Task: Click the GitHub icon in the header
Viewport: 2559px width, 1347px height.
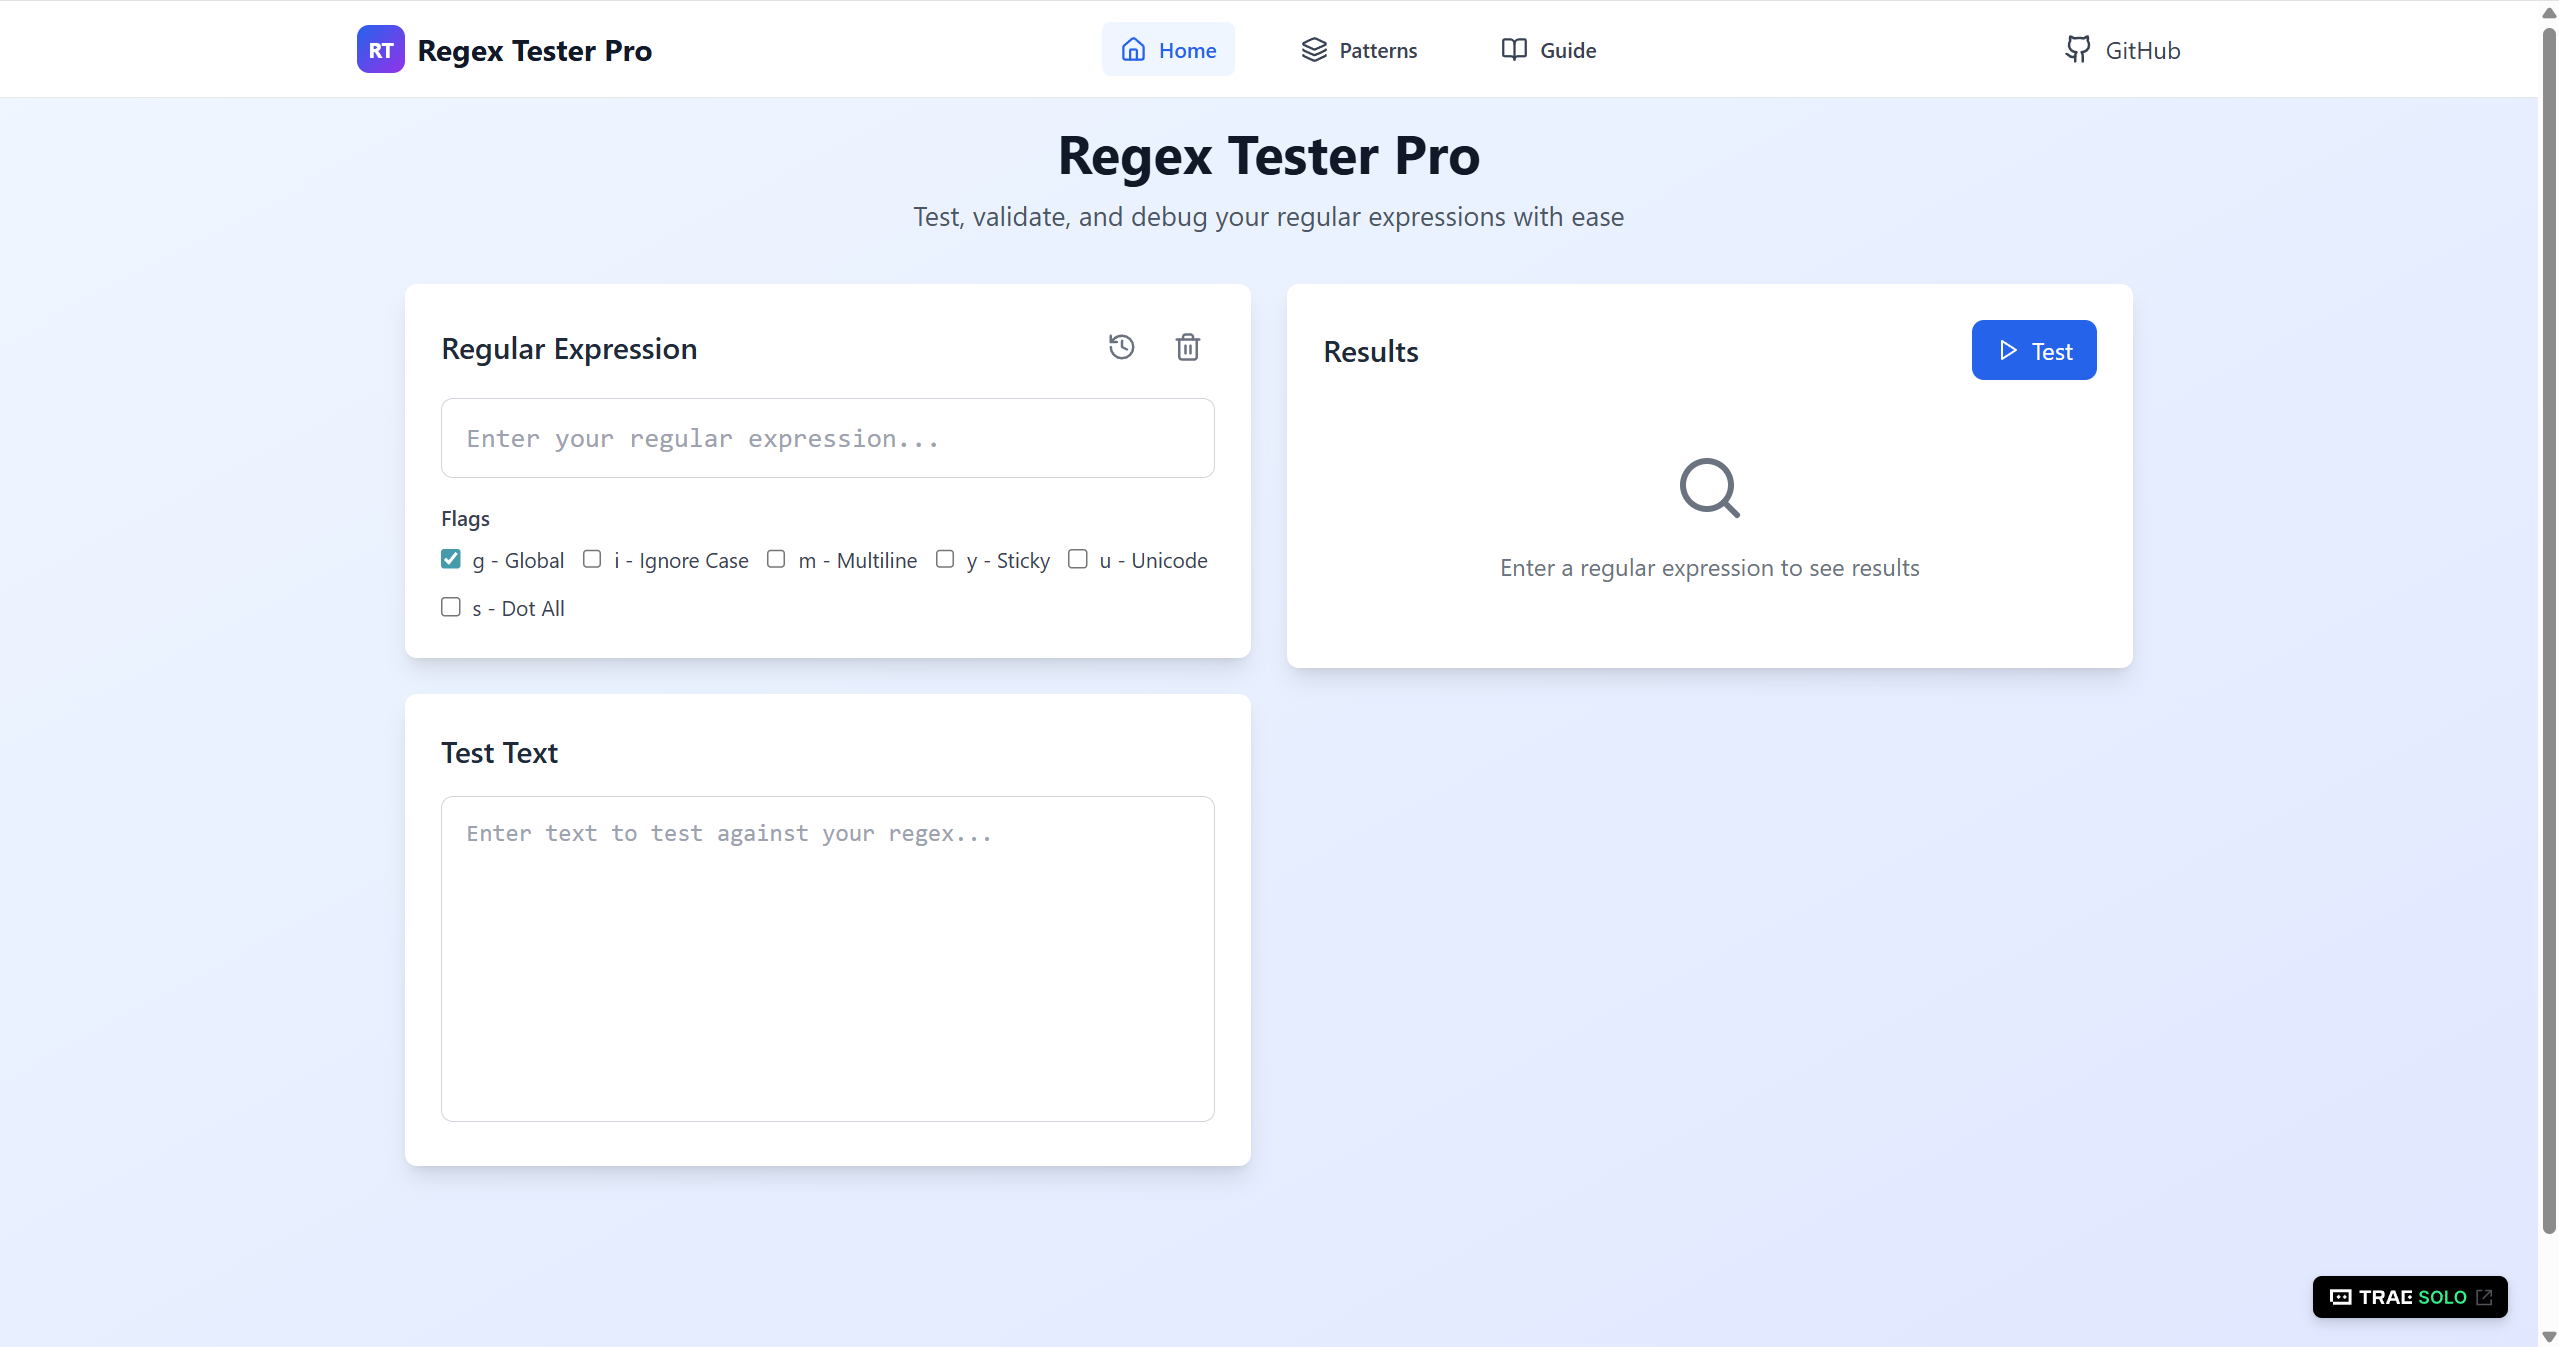Action: 2077,49
